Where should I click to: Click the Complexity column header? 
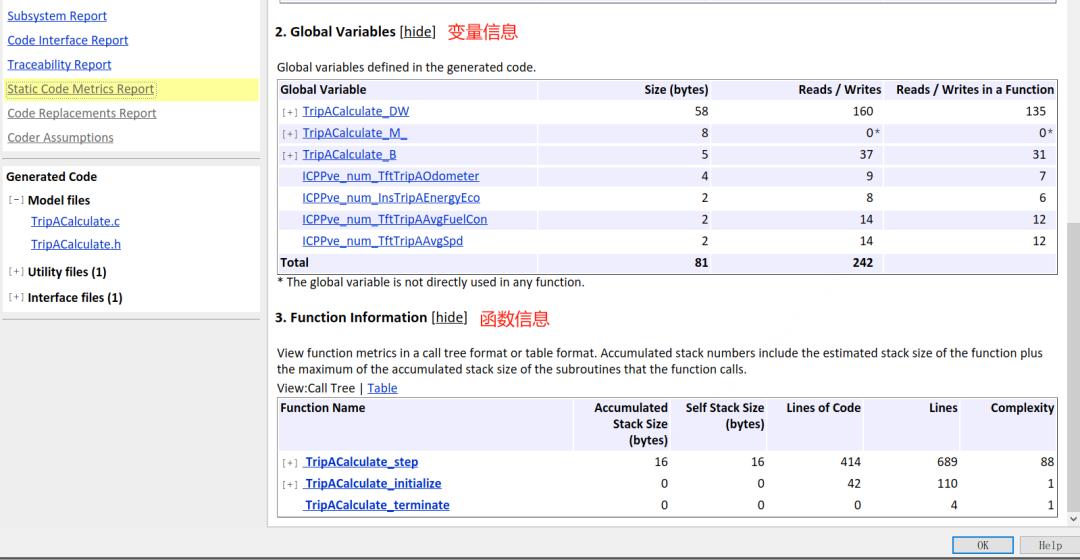tap(1022, 408)
